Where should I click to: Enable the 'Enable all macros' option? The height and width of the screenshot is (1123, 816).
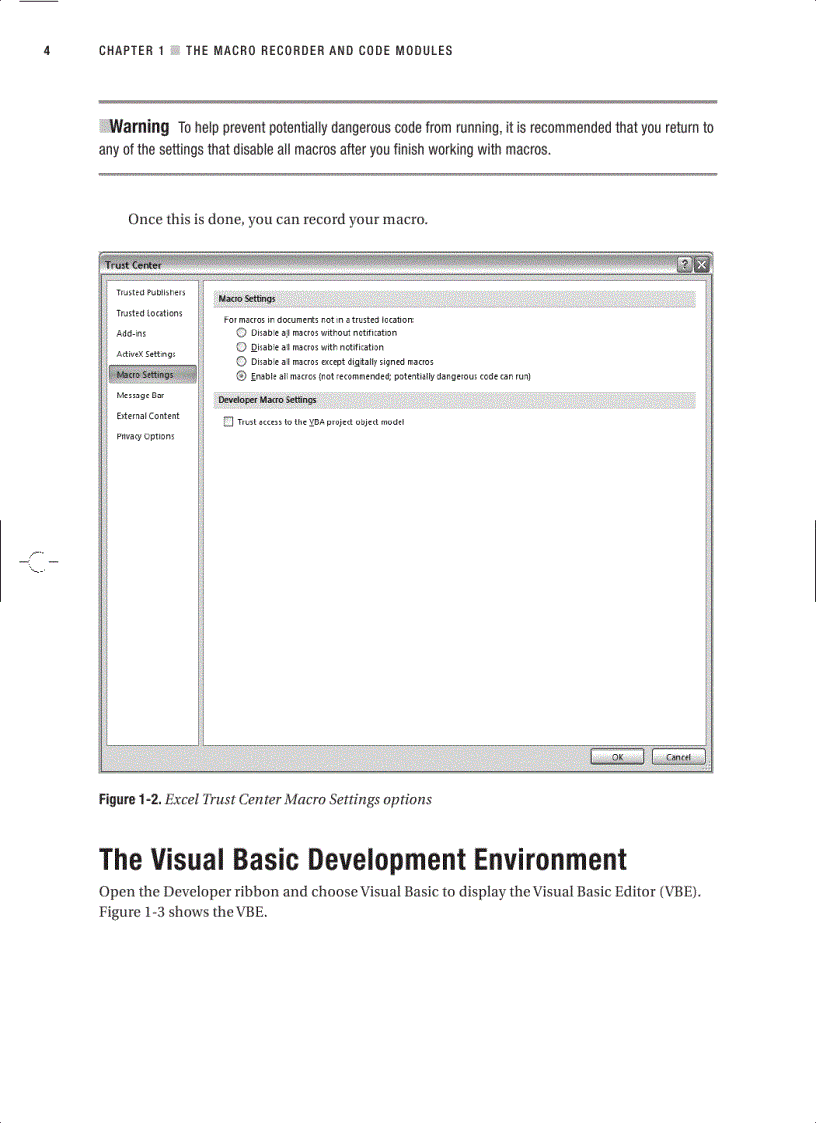point(240,375)
